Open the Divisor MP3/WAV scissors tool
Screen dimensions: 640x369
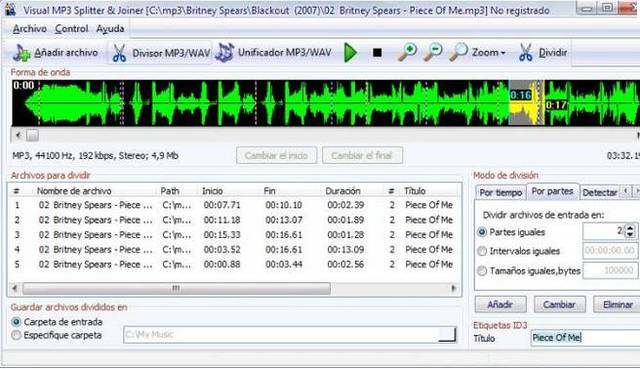pyautogui.click(x=160, y=53)
